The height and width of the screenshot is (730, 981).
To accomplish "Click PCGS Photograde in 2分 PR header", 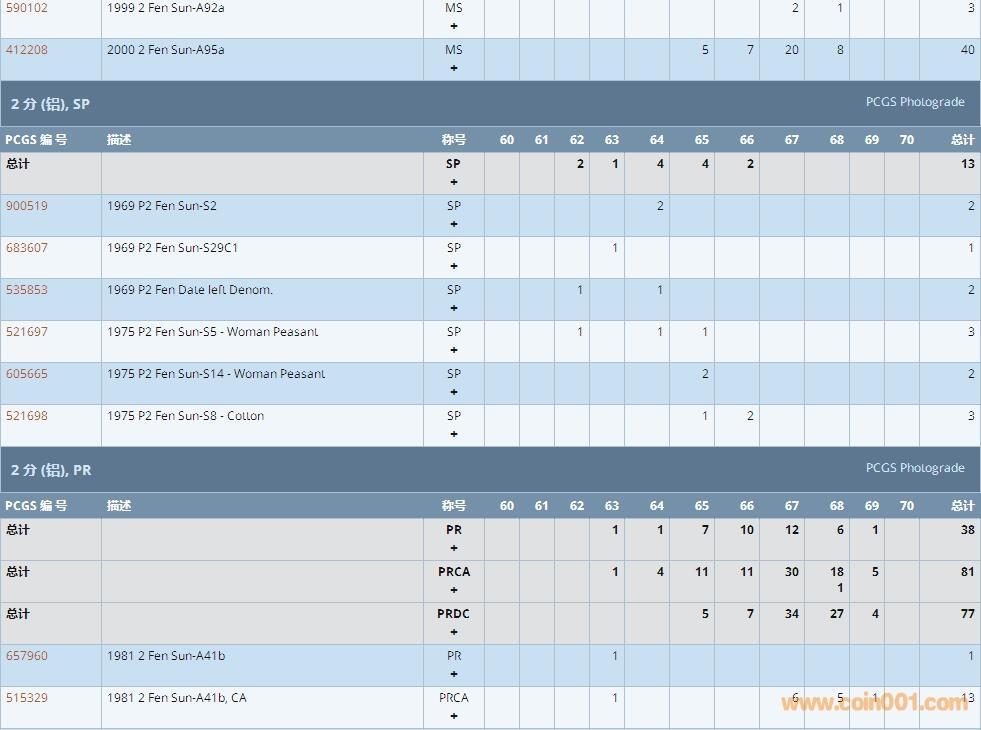I will 914,468.
